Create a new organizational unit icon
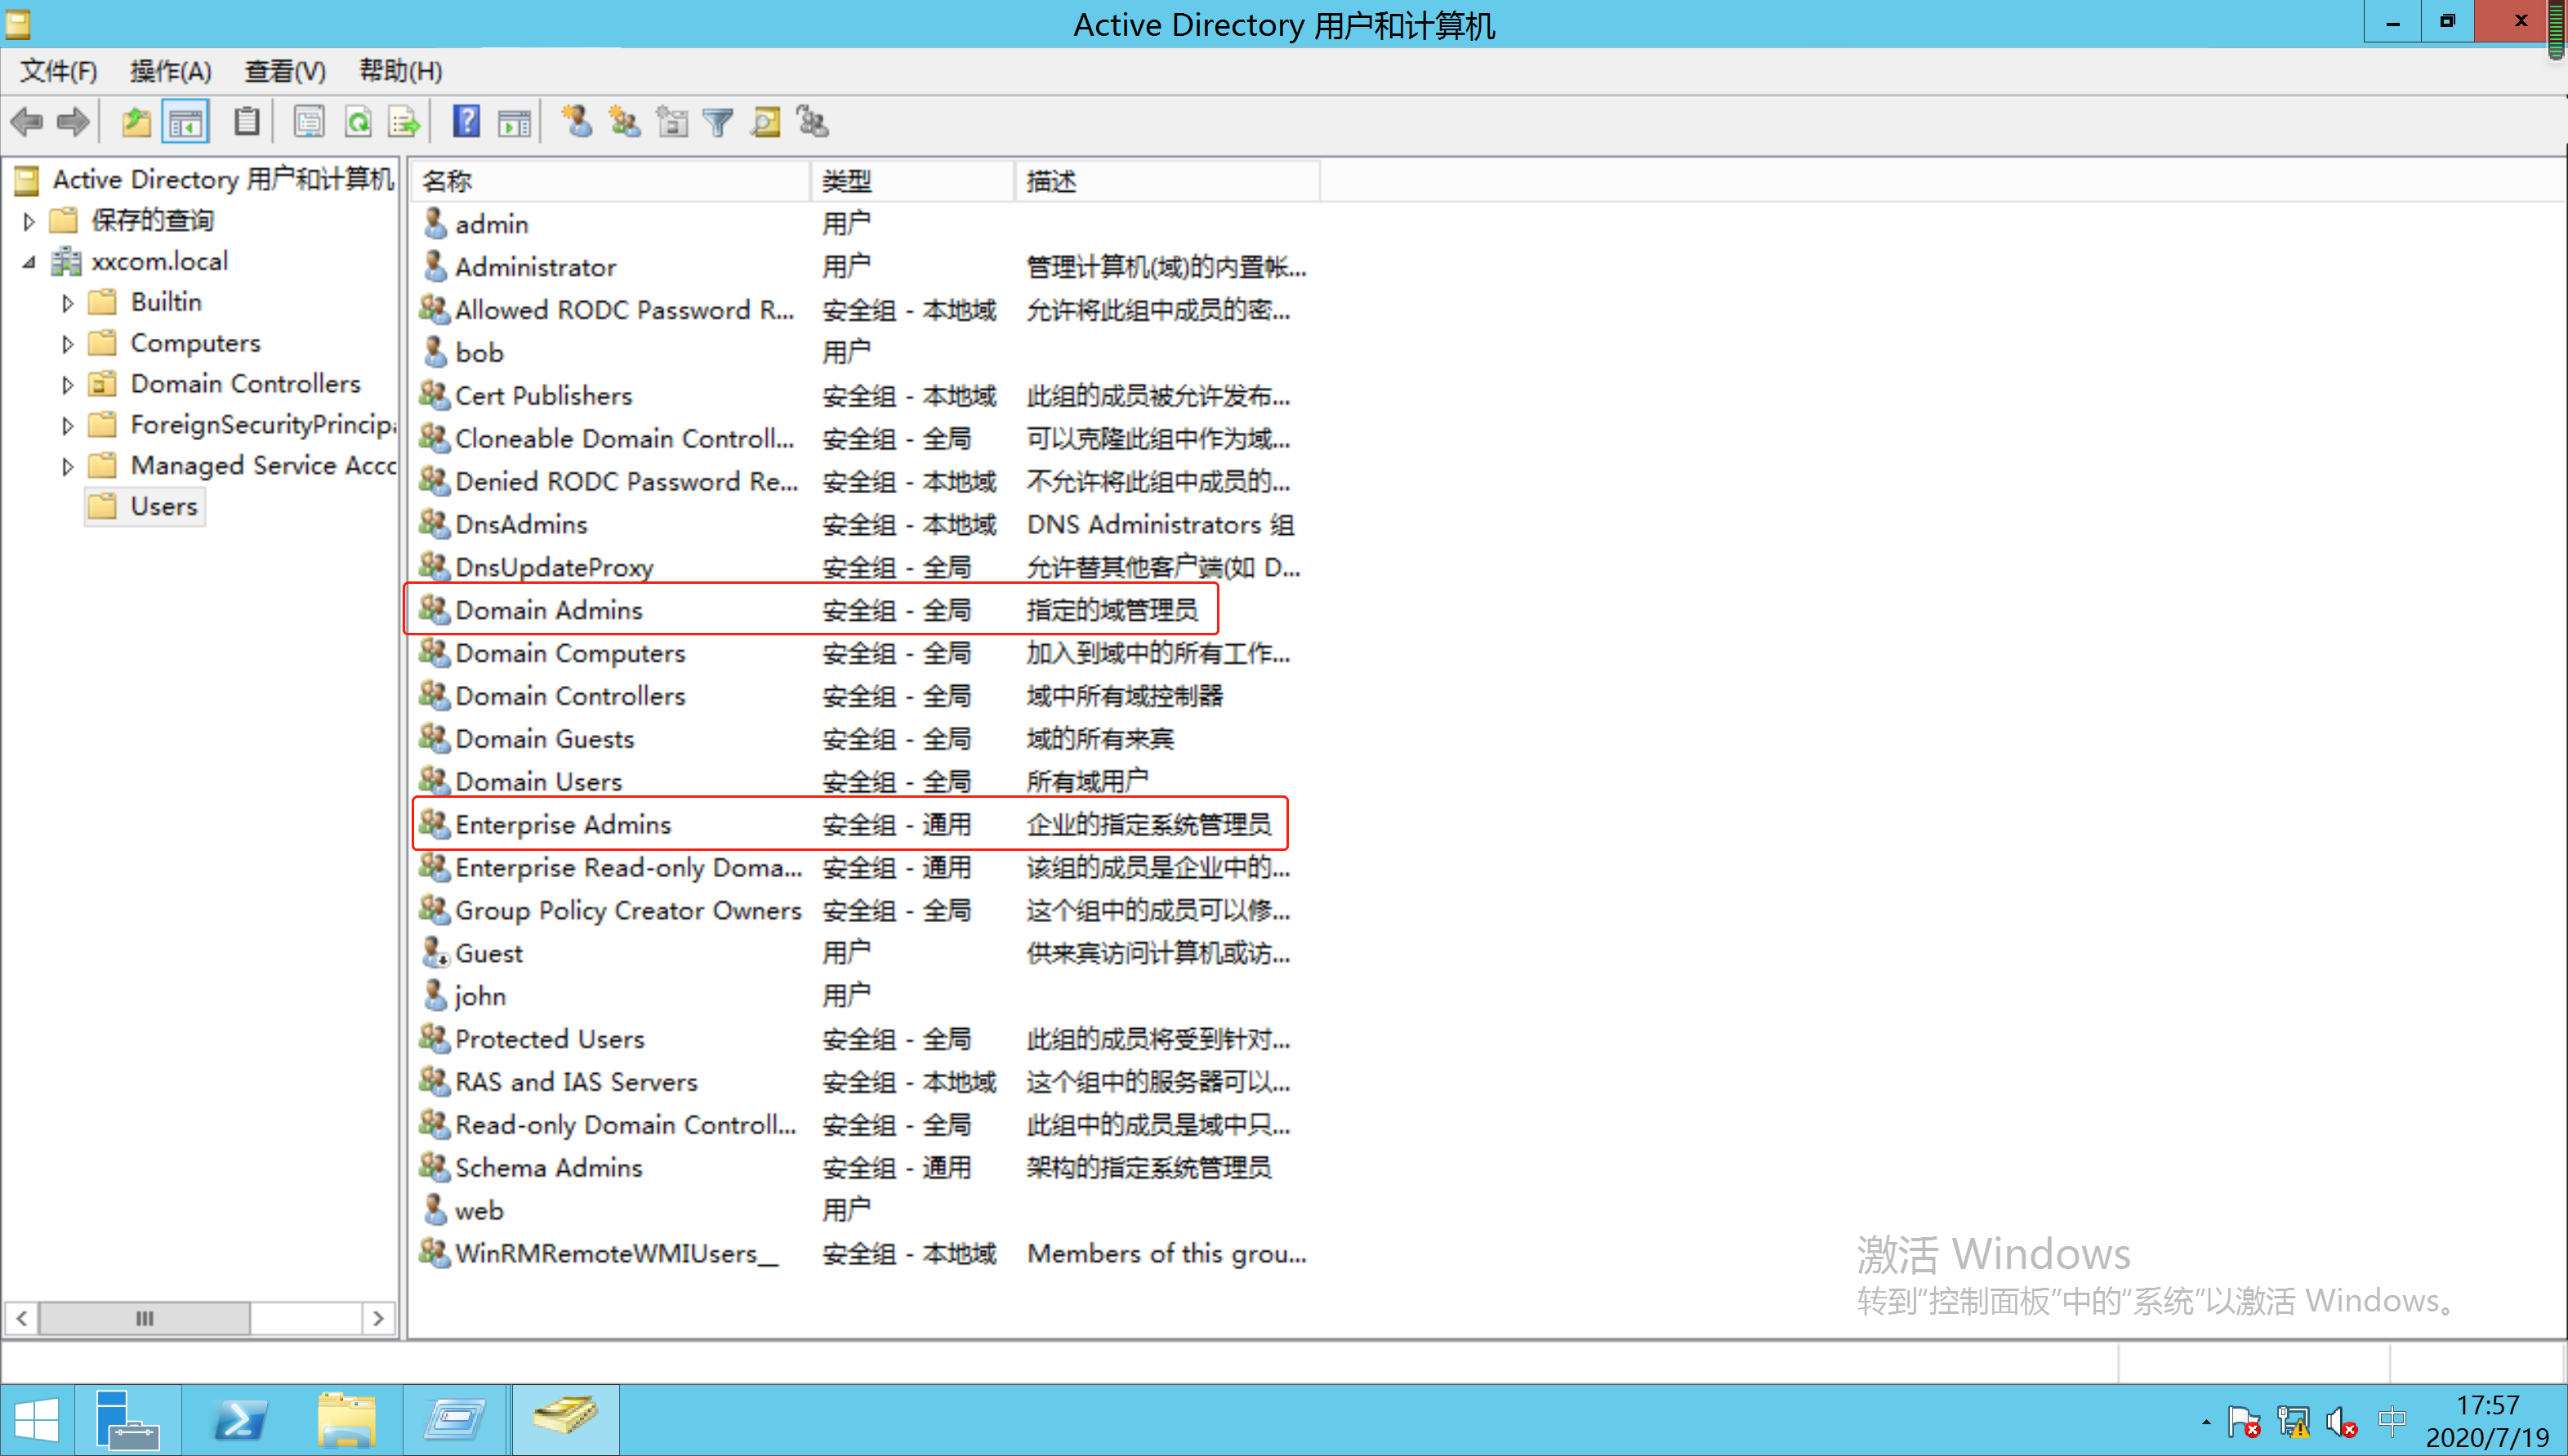This screenshot has width=2568, height=1456. coord(672,122)
